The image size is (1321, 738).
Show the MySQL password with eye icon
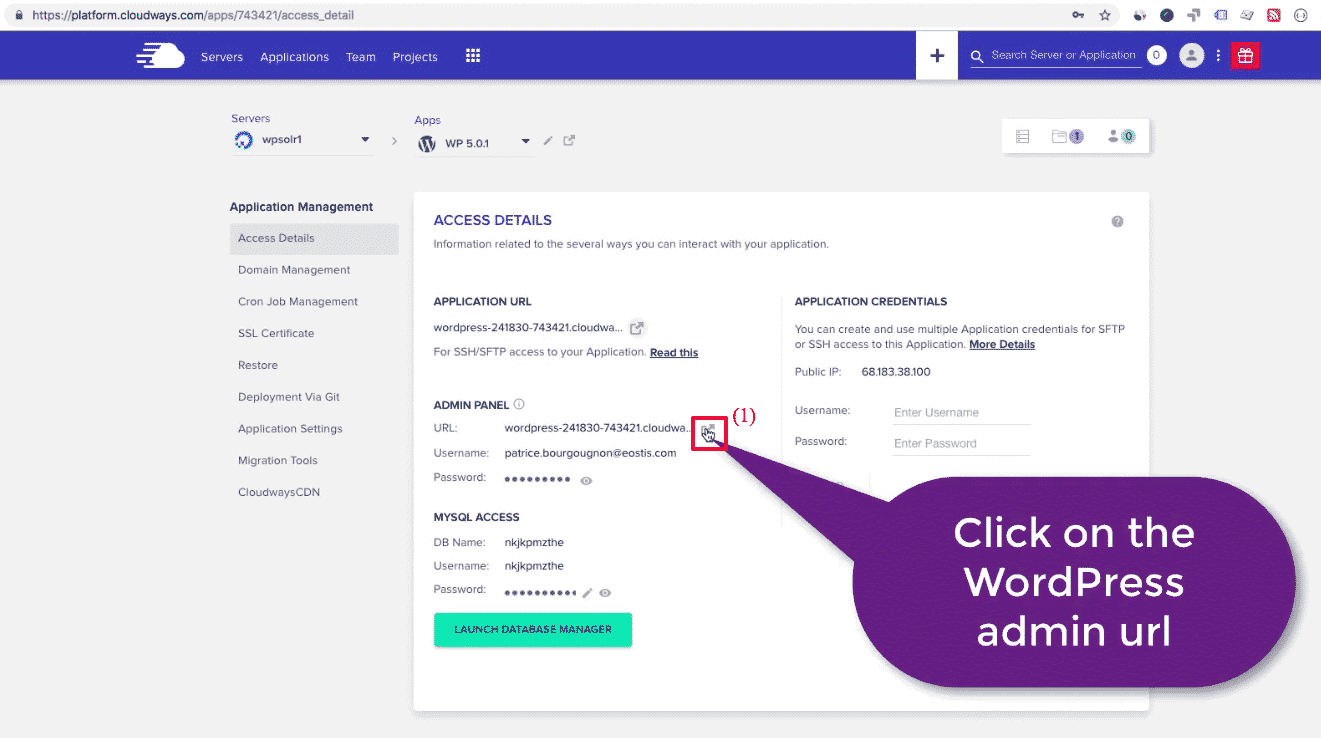(x=605, y=592)
